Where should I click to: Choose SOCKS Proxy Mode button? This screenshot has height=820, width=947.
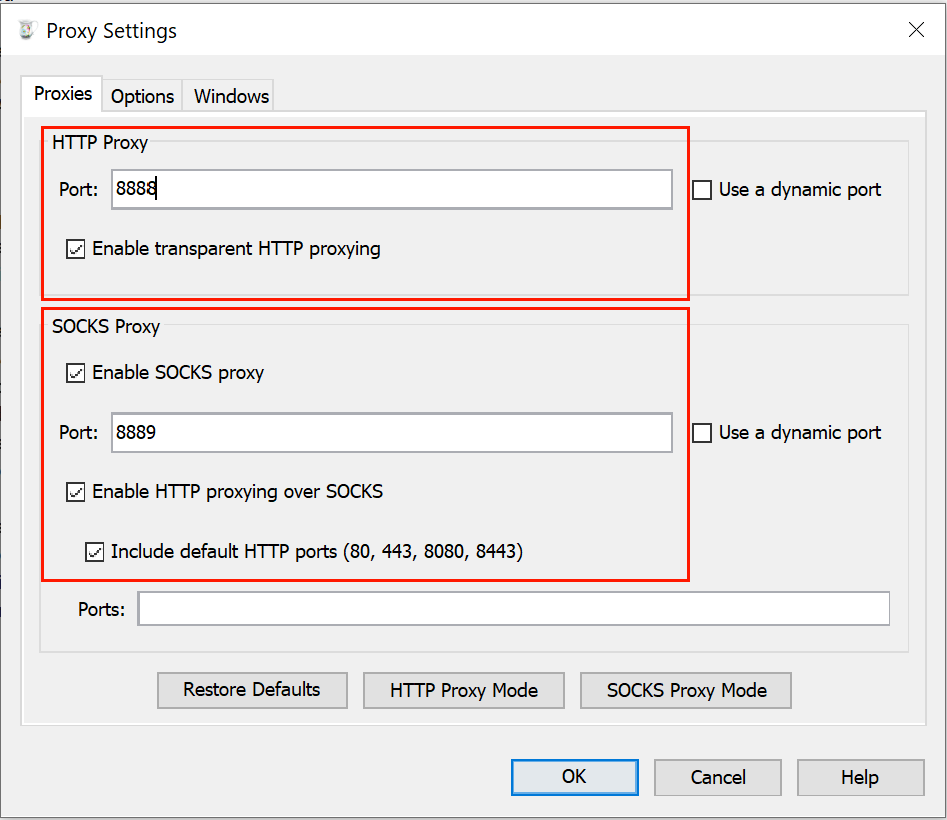[x=686, y=690]
